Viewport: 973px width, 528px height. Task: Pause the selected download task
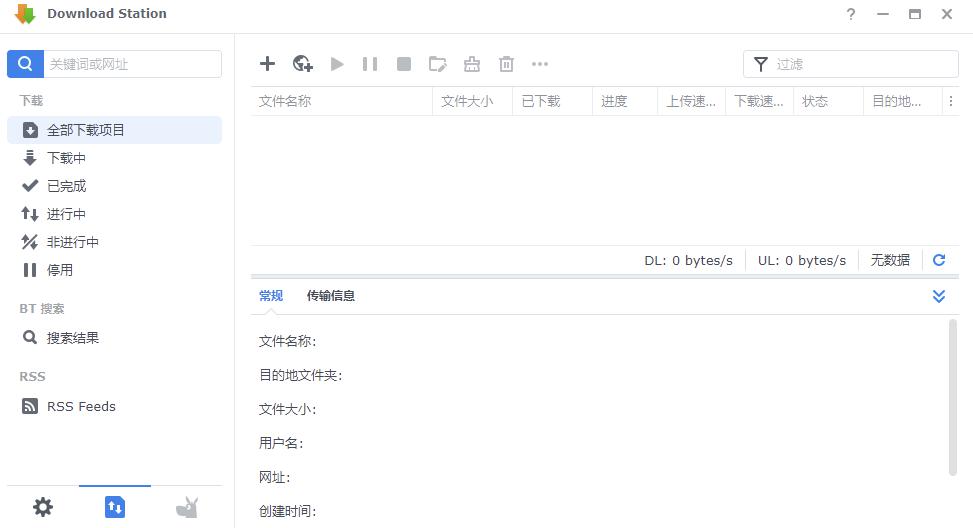pyautogui.click(x=370, y=64)
